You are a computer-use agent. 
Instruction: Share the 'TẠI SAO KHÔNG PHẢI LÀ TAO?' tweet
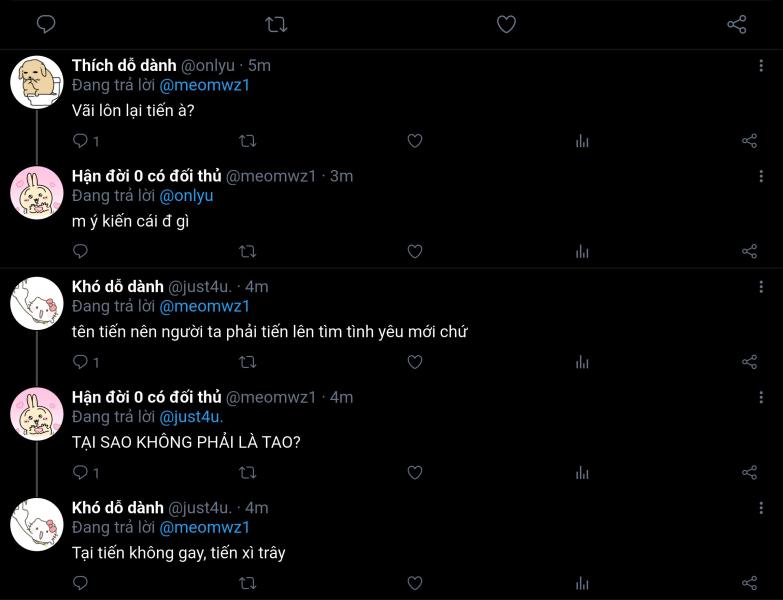[x=749, y=472]
